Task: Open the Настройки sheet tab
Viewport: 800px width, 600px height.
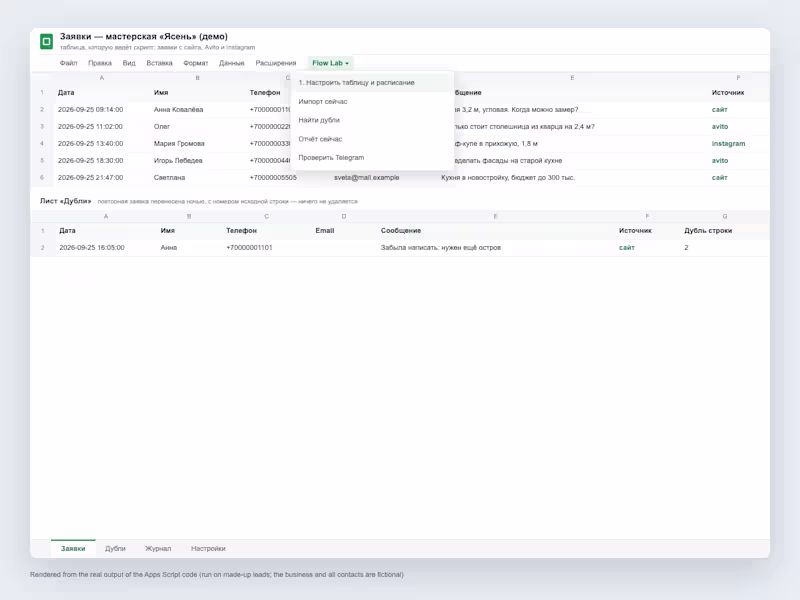Action: (208, 548)
